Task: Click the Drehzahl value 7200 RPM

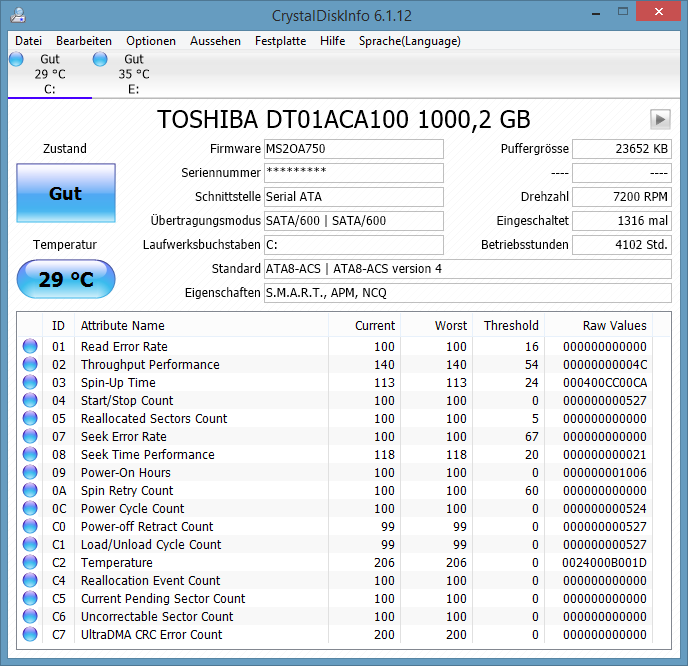Action: [622, 197]
